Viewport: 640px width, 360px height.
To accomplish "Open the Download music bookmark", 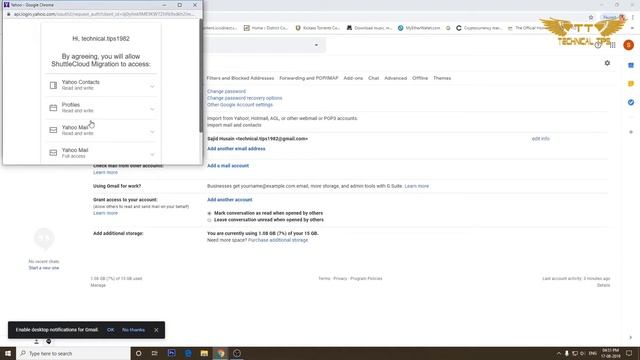I will 369,28.
